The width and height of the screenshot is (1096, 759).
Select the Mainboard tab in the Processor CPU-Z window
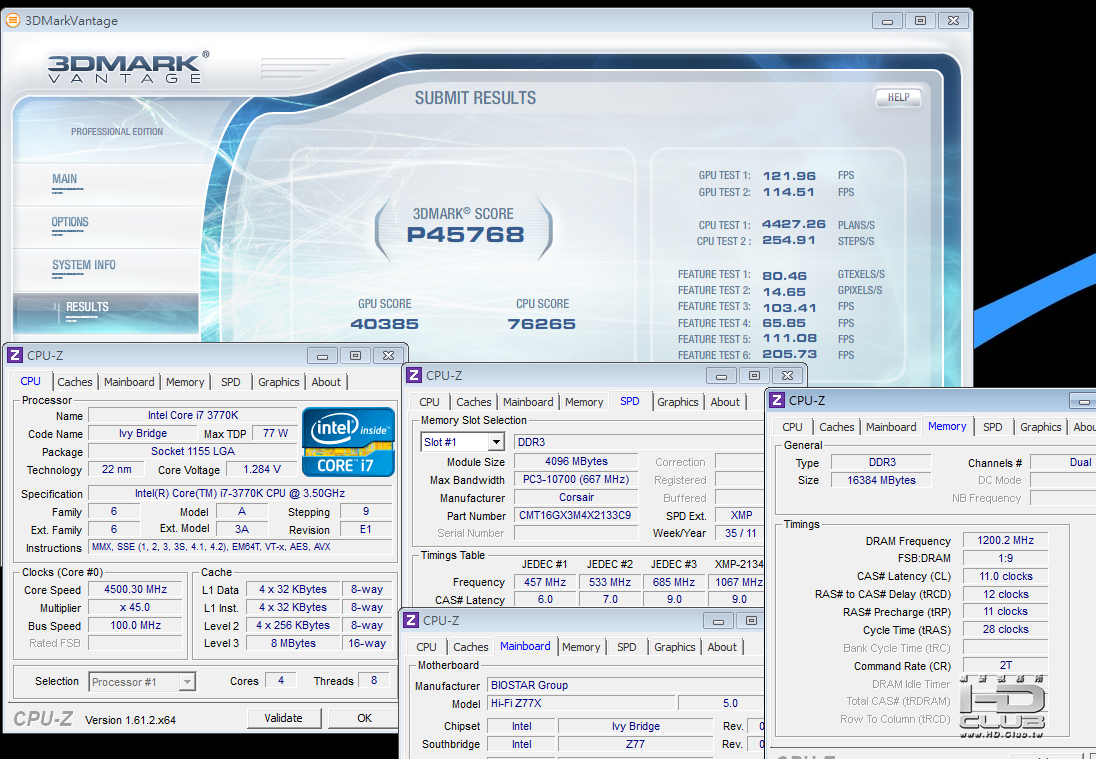coord(129,382)
